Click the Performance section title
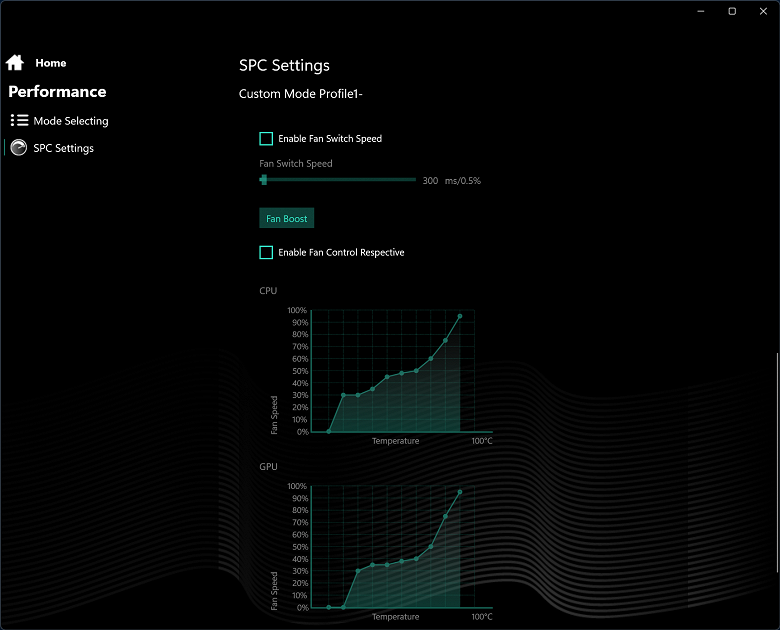Image resolution: width=780 pixels, height=630 pixels. [x=57, y=92]
